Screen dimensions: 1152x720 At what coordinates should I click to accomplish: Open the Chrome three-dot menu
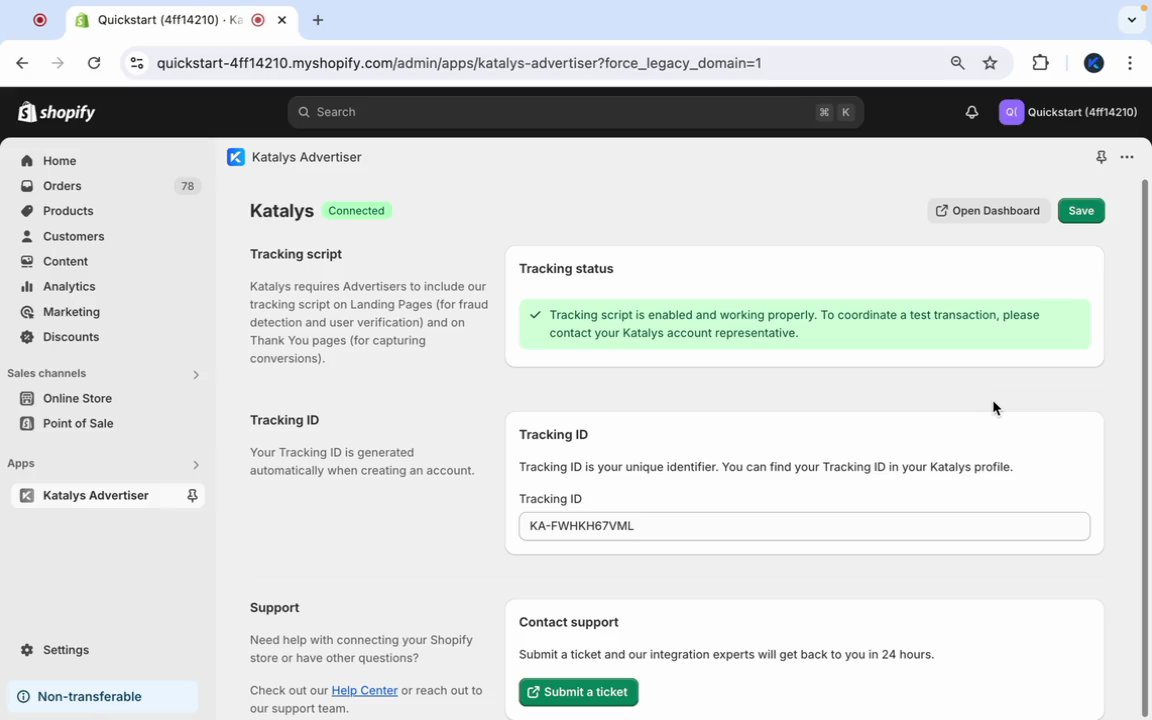1129,63
